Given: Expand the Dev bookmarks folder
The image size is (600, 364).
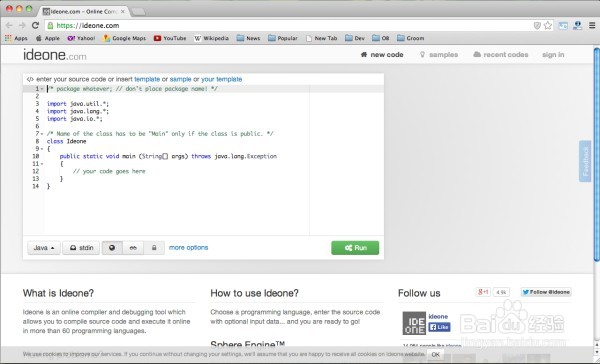Looking at the screenshot, I should [x=355, y=38].
